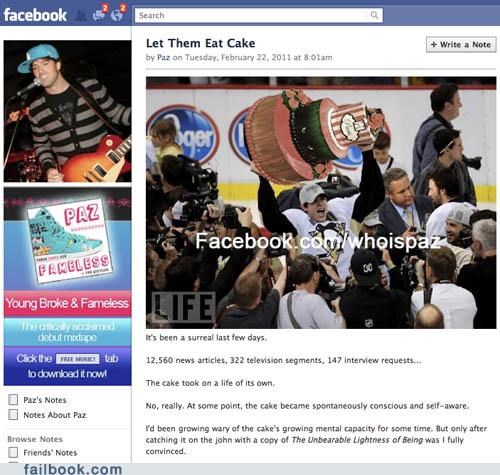The height and width of the screenshot is (475, 500).
Task: Select the Friends' Notes checkbox icon
Action: tap(13, 452)
